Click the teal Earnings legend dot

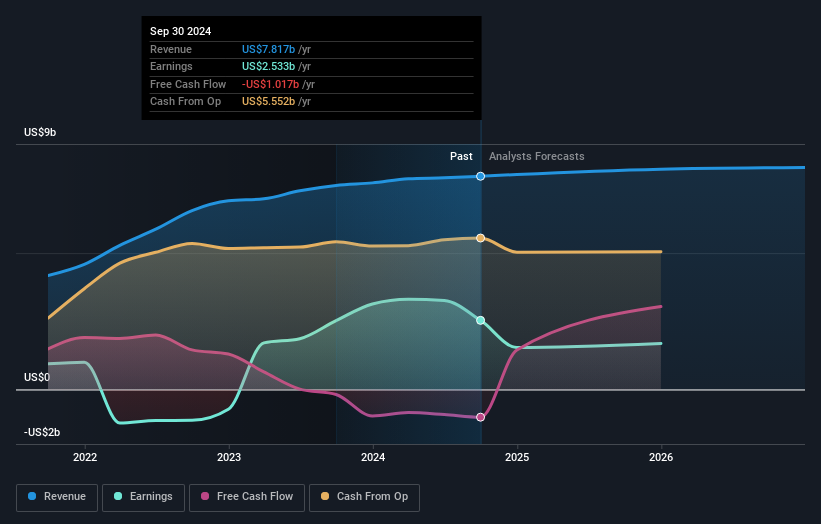coord(118,496)
